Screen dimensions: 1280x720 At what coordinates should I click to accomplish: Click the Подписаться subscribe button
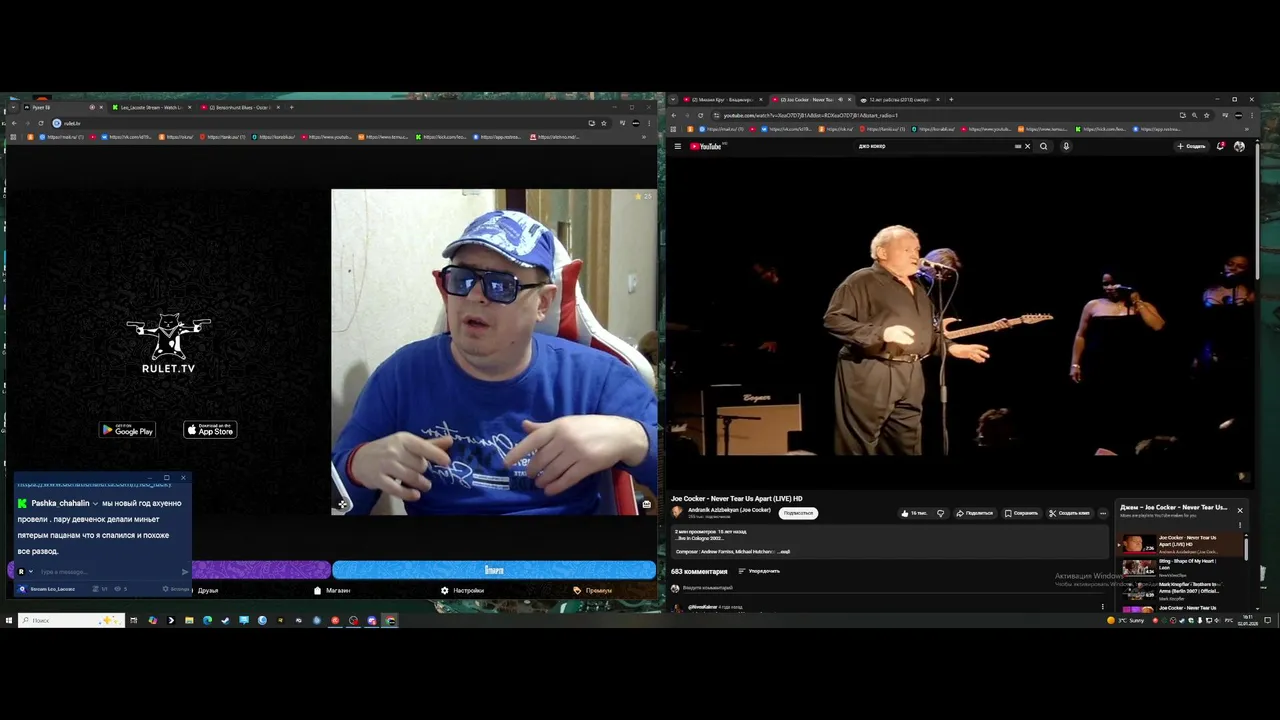click(x=798, y=513)
